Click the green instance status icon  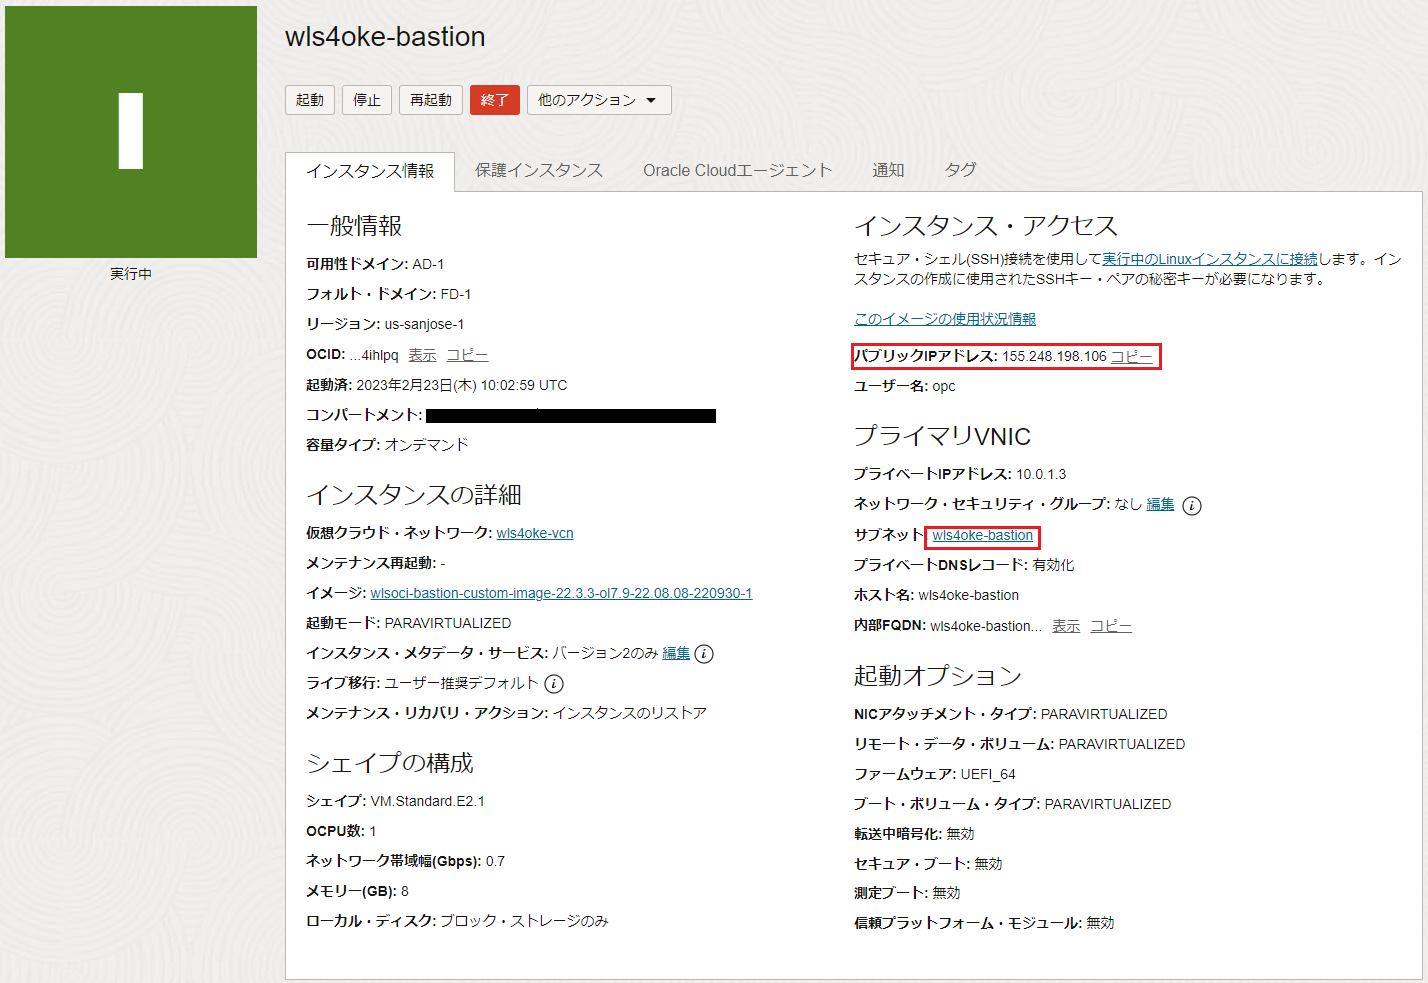click(x=131, y=131)
